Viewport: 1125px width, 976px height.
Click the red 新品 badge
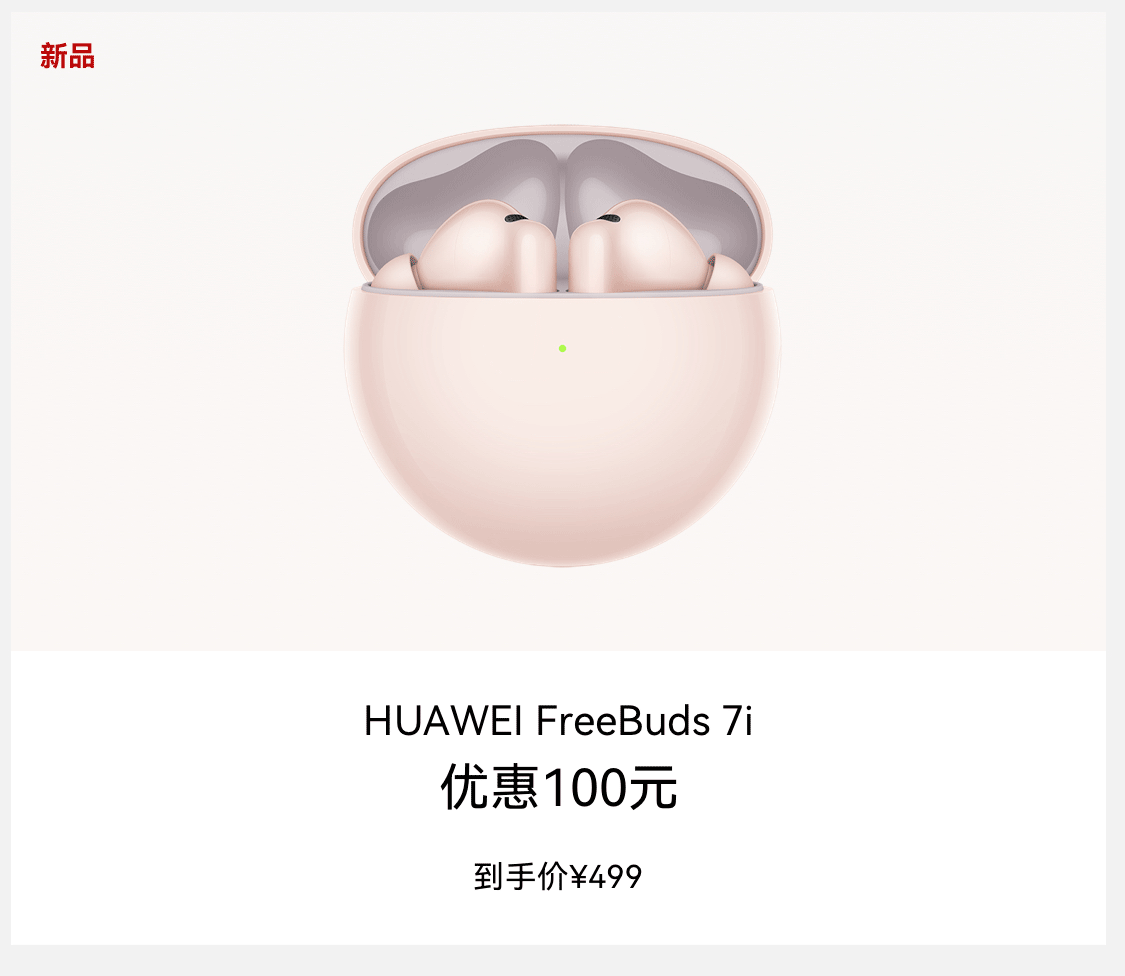pyautogui.click(x=67, y=56)
